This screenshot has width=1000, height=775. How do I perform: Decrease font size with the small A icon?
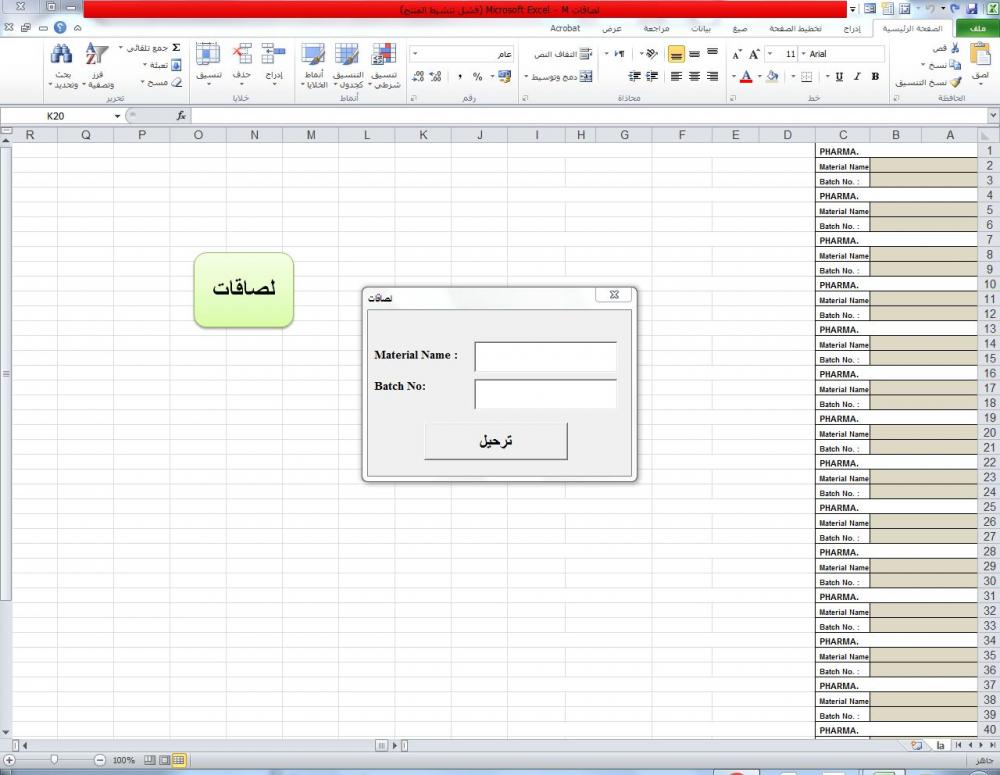[x=737, y=55]
